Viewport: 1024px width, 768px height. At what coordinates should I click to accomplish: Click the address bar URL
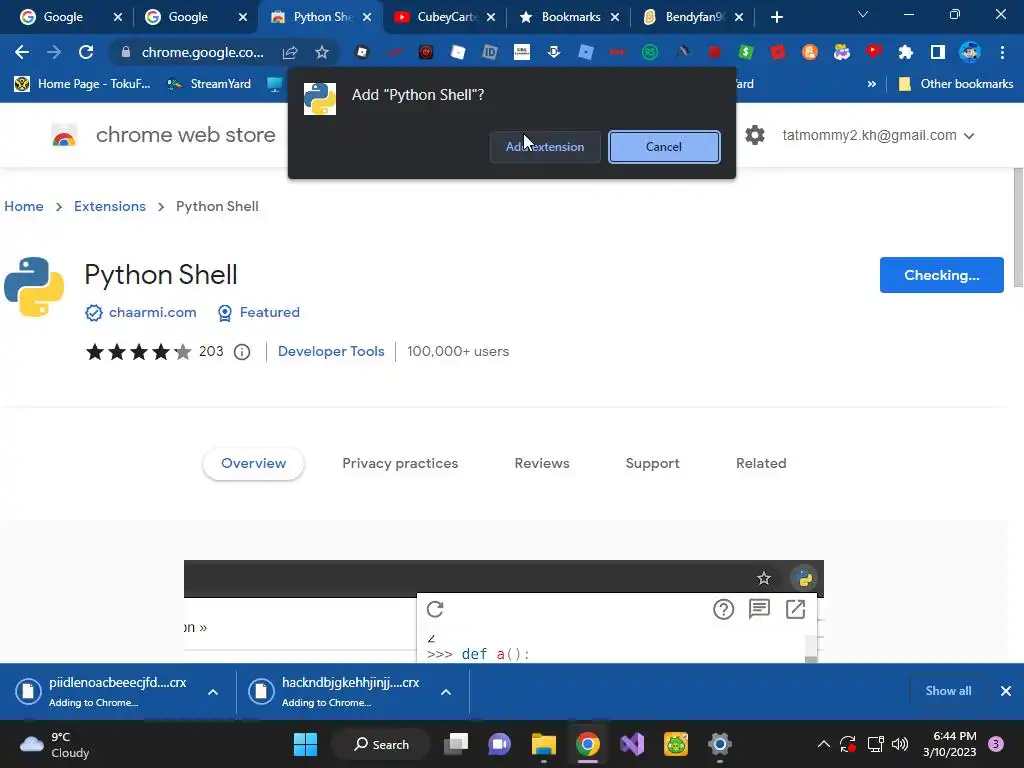point(202,52)
